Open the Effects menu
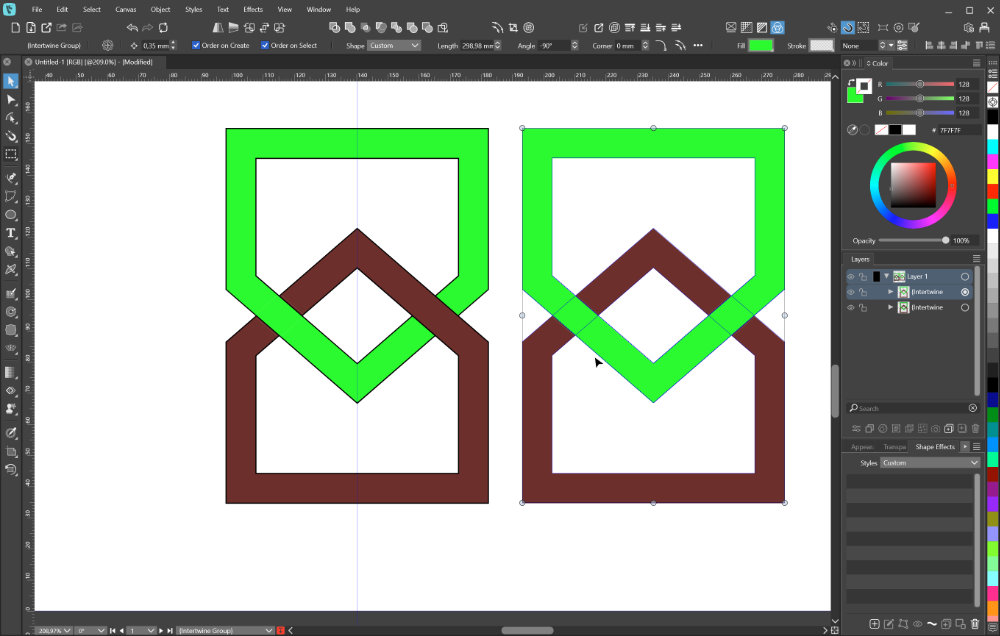Viewport: 1000px width, 636px height. [253, 9]
